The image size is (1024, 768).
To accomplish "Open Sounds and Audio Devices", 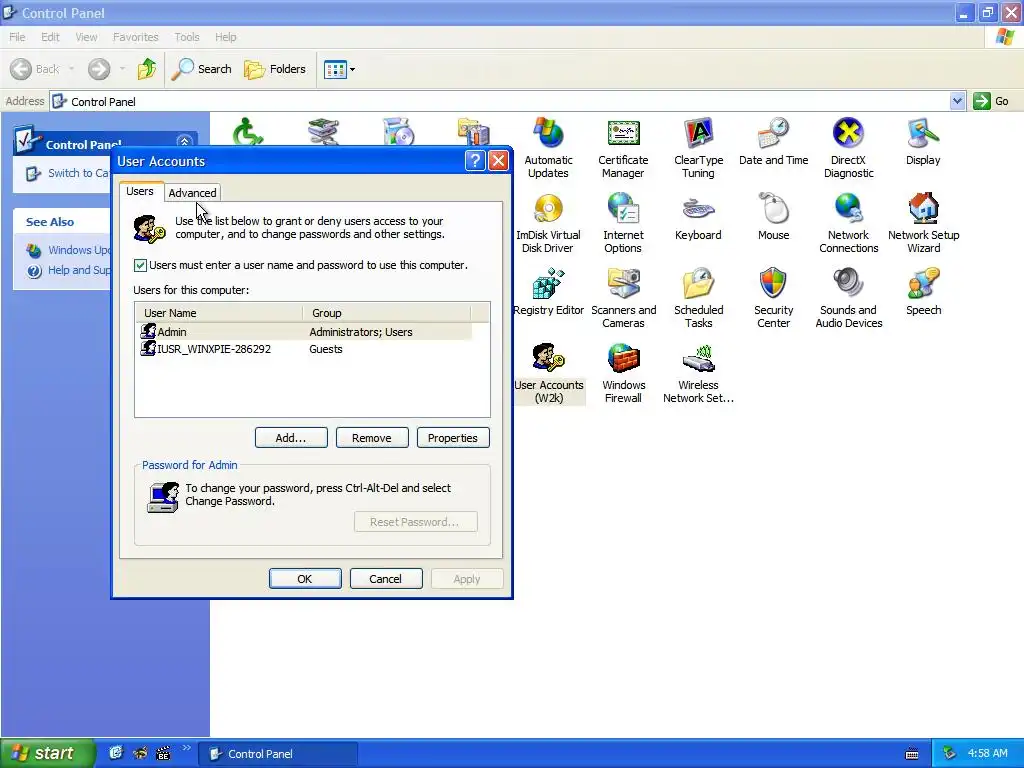I will tap(848, 298).
